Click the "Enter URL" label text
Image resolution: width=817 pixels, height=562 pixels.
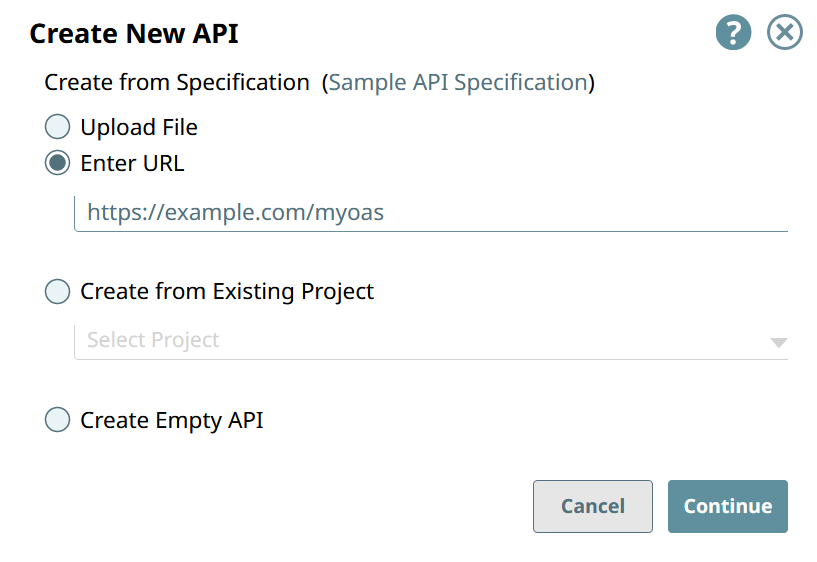click(x=132, y=163)
